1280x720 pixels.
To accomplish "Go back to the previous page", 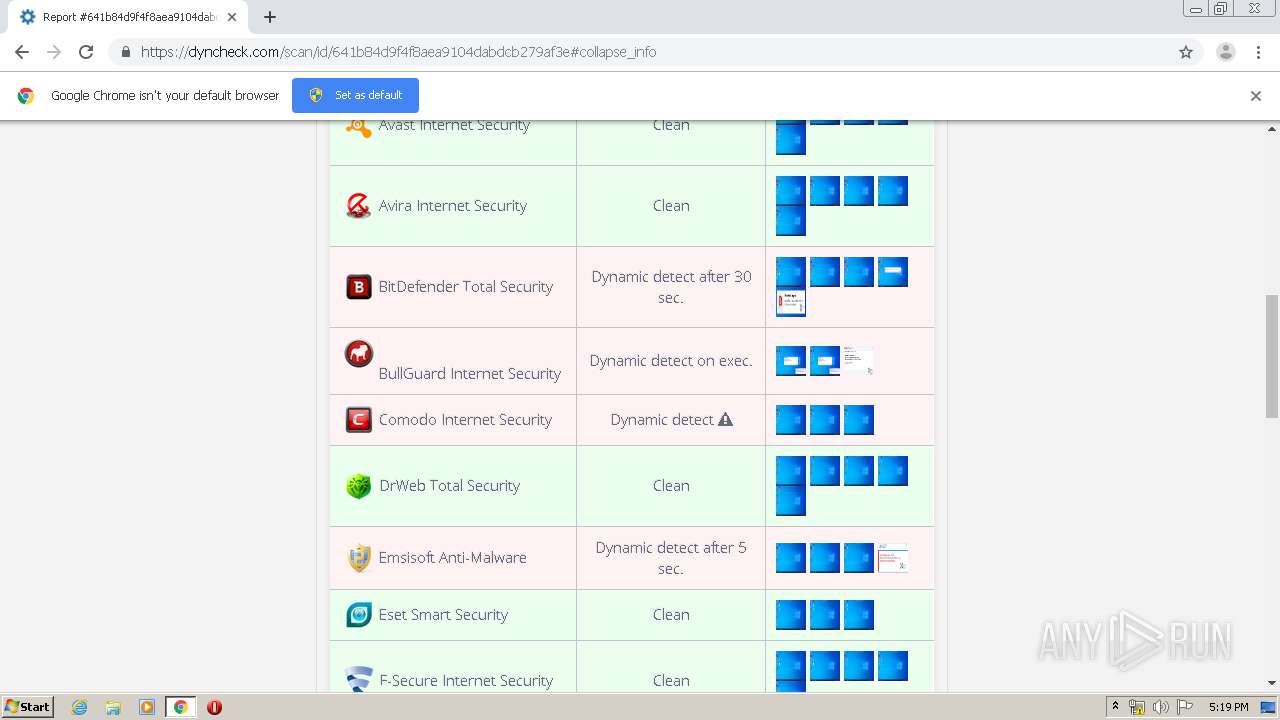I will (22, 52).
